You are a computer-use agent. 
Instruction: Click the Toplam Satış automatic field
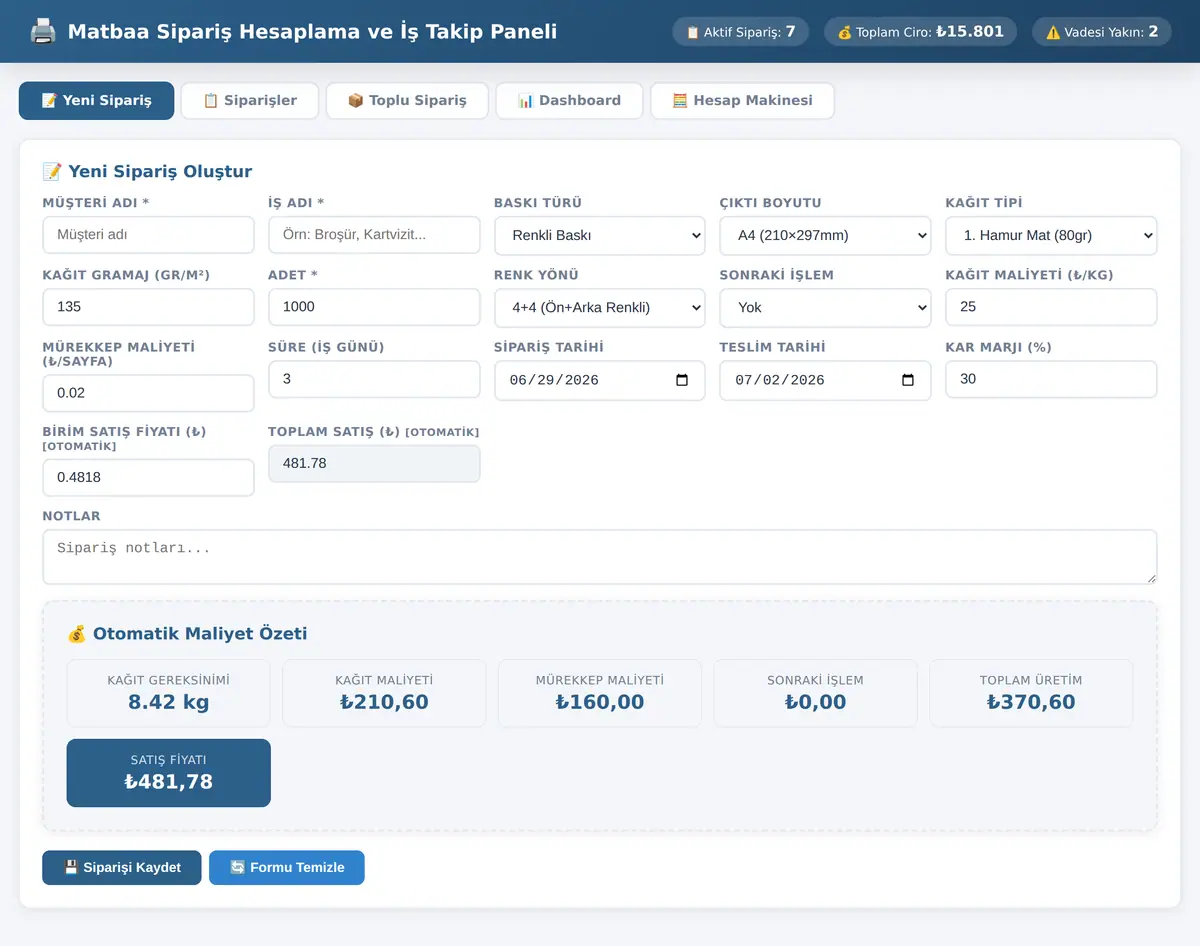coord(374,463)
